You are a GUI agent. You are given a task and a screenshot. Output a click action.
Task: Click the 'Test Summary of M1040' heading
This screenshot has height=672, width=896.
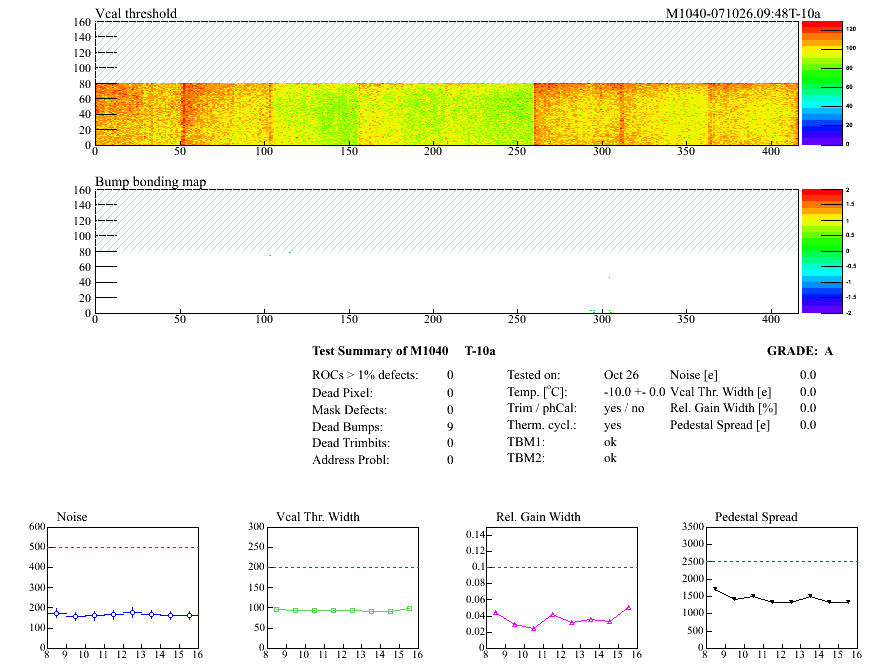(380, 351)
